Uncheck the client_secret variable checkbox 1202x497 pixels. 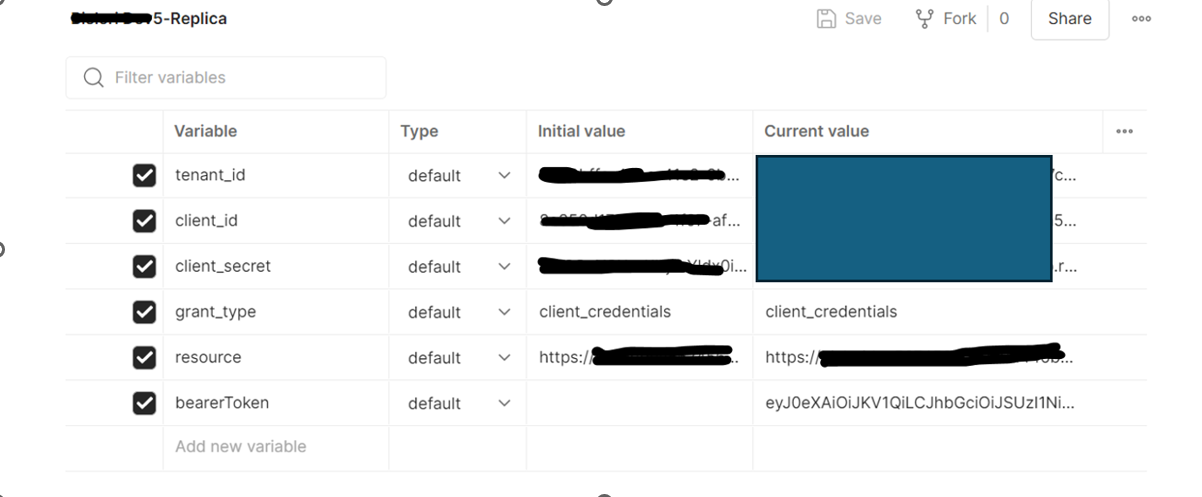coord(144,266)
